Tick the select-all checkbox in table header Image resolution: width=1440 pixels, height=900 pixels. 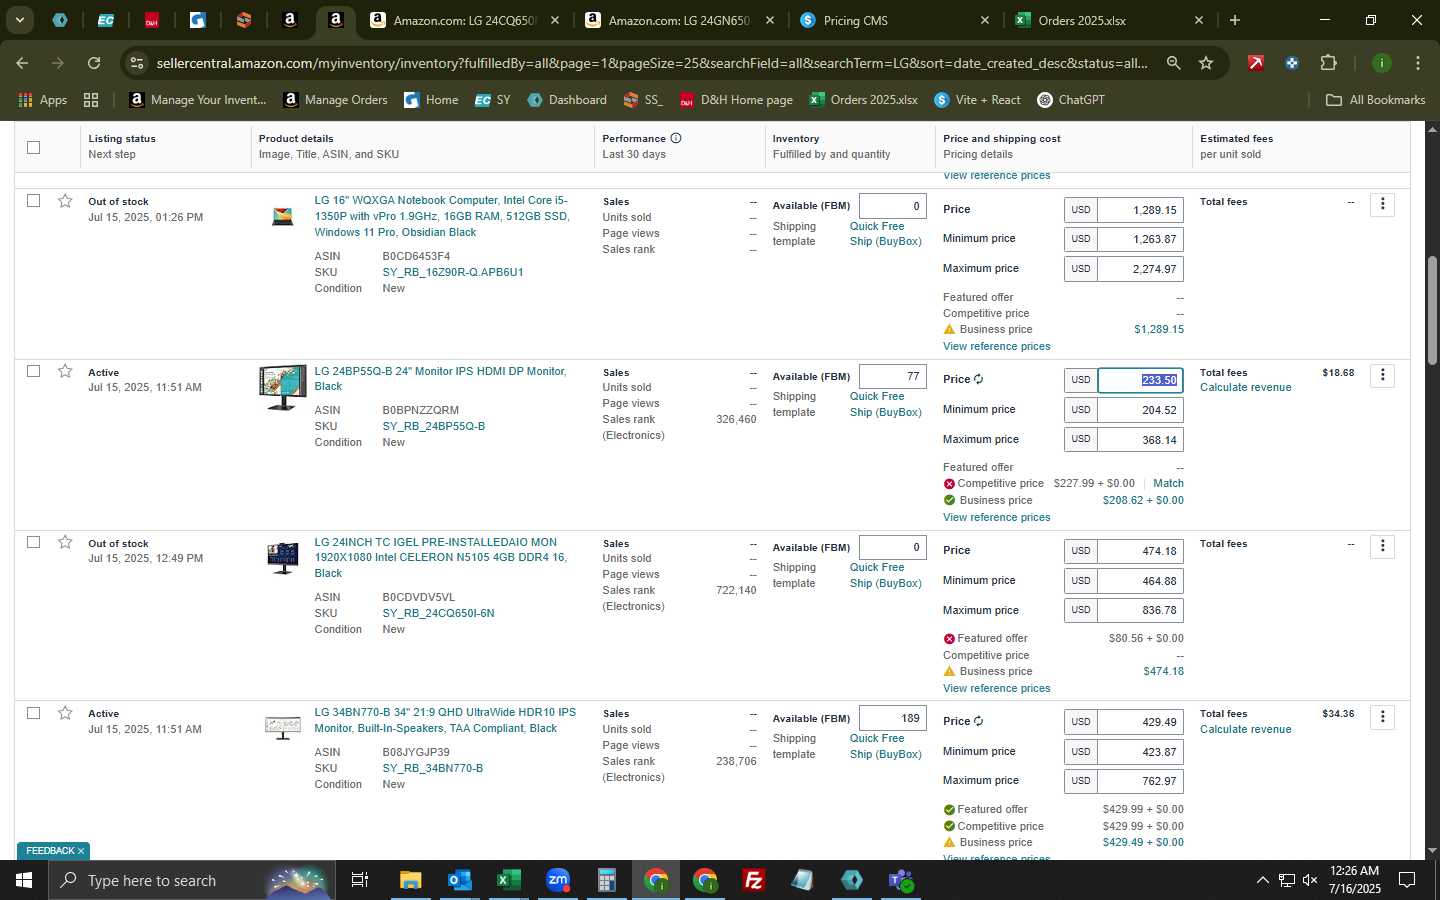tap(33, 147)
